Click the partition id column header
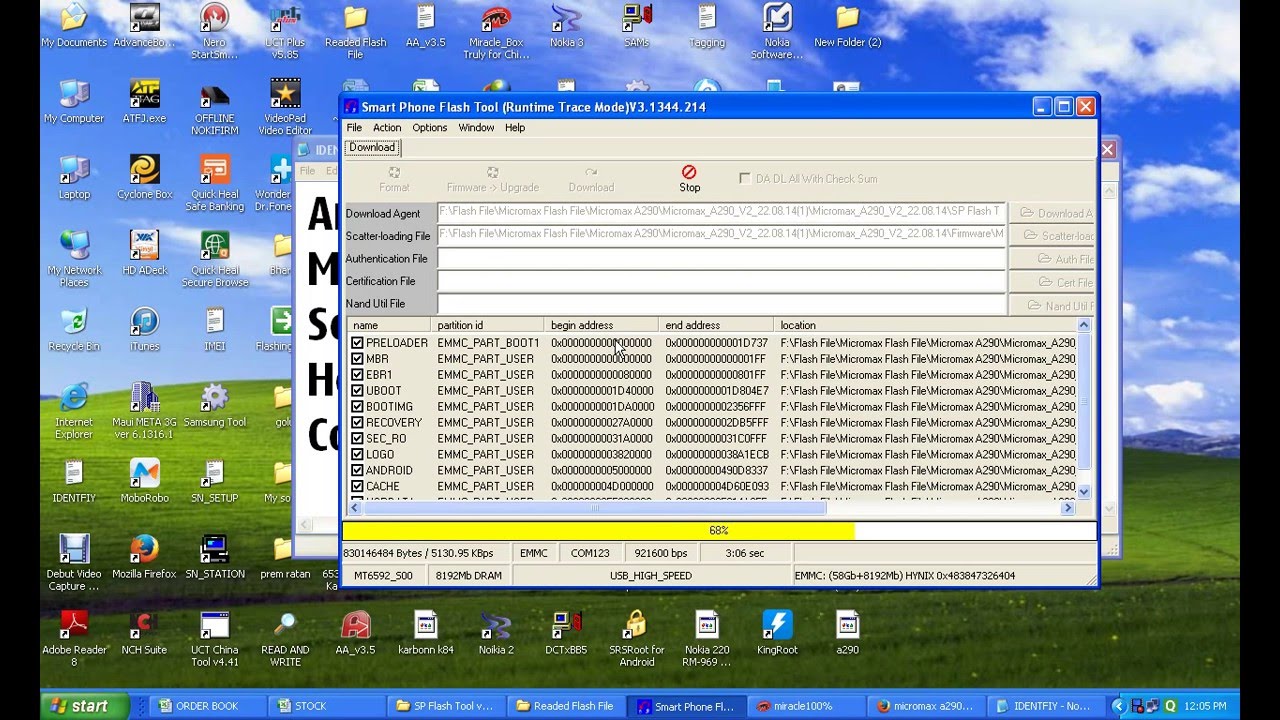 tap(488, 325)
